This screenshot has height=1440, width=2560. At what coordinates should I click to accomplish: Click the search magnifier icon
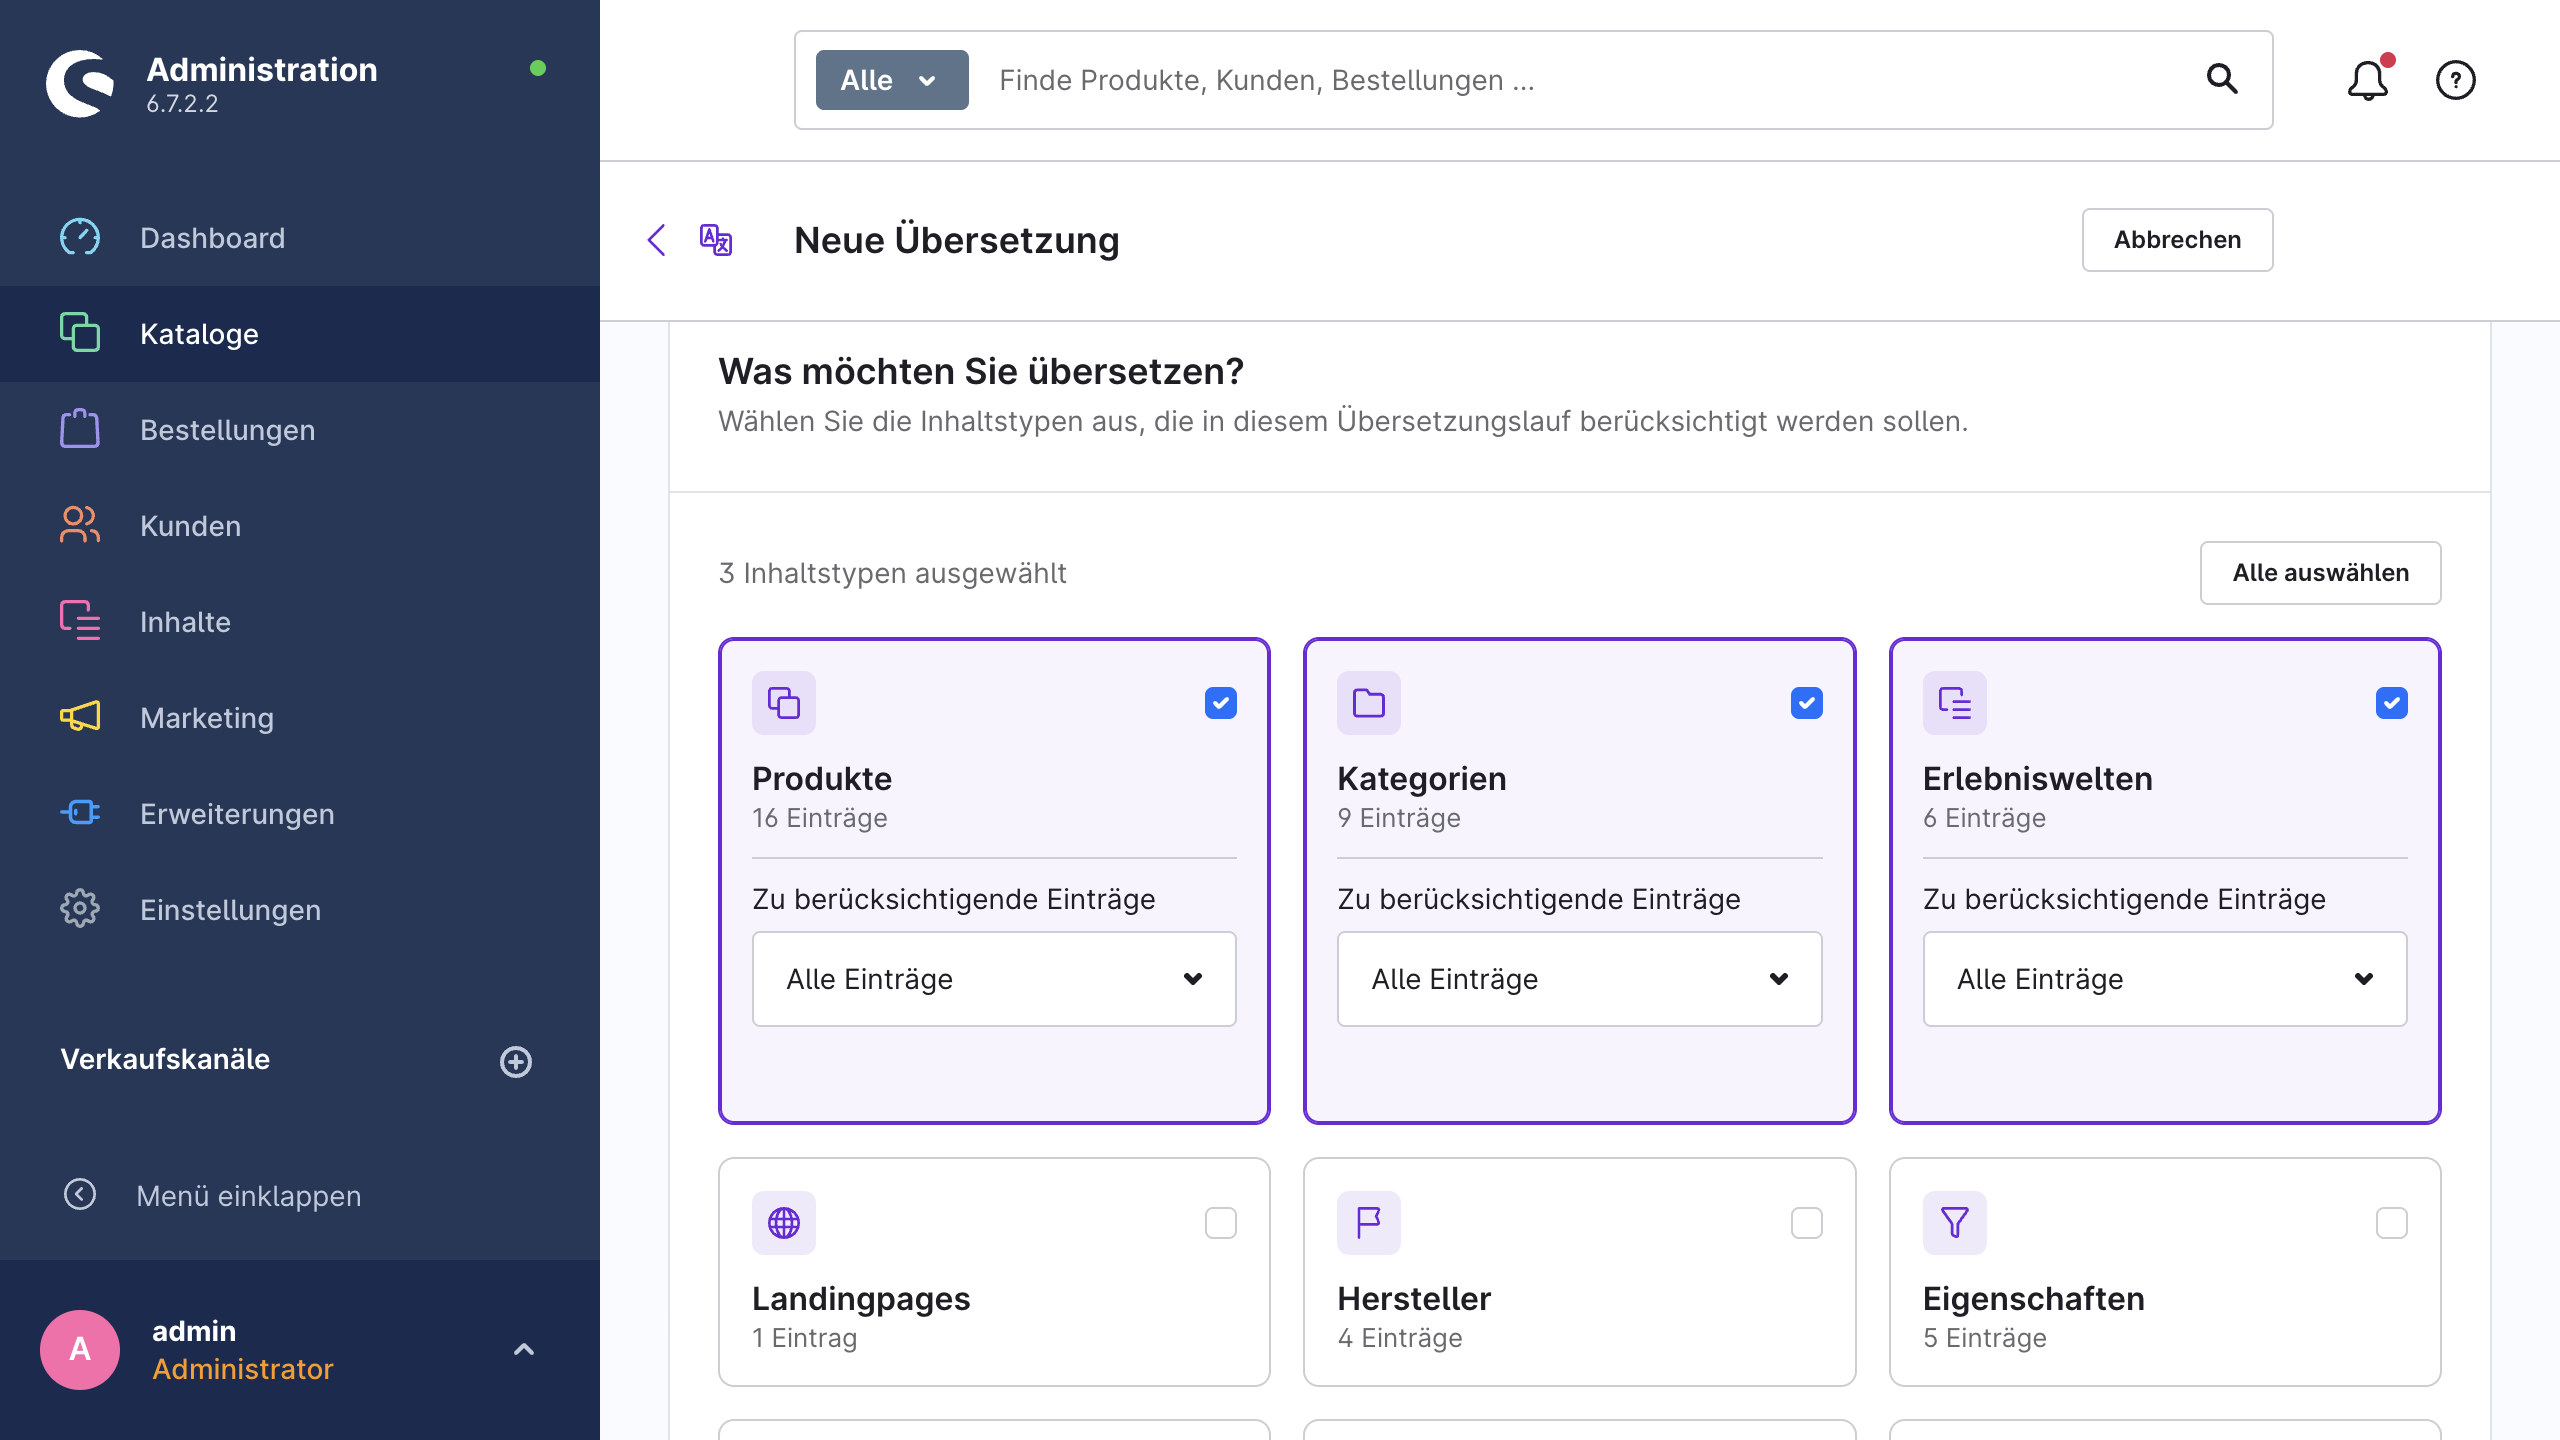point(2222,79)
